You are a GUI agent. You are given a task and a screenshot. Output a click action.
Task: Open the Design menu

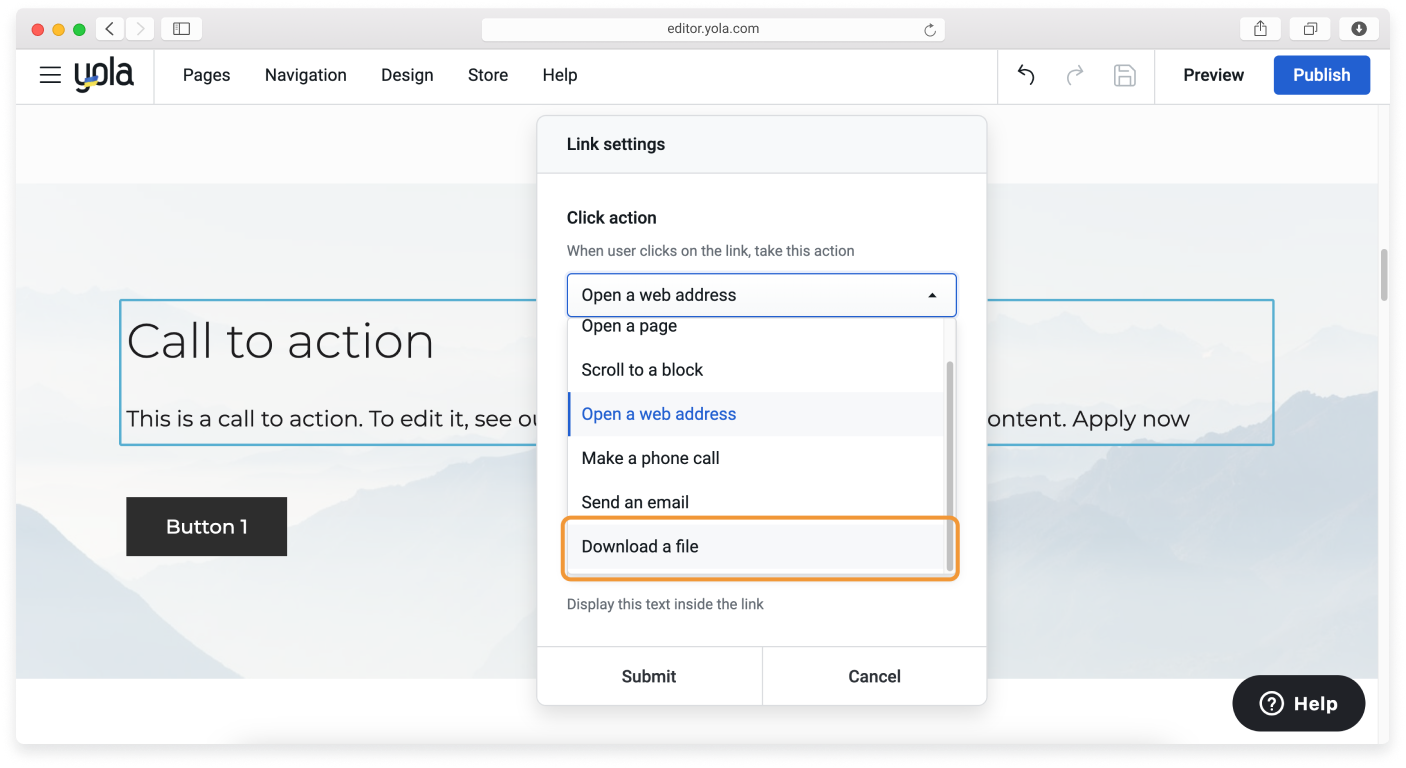point(407,75)
